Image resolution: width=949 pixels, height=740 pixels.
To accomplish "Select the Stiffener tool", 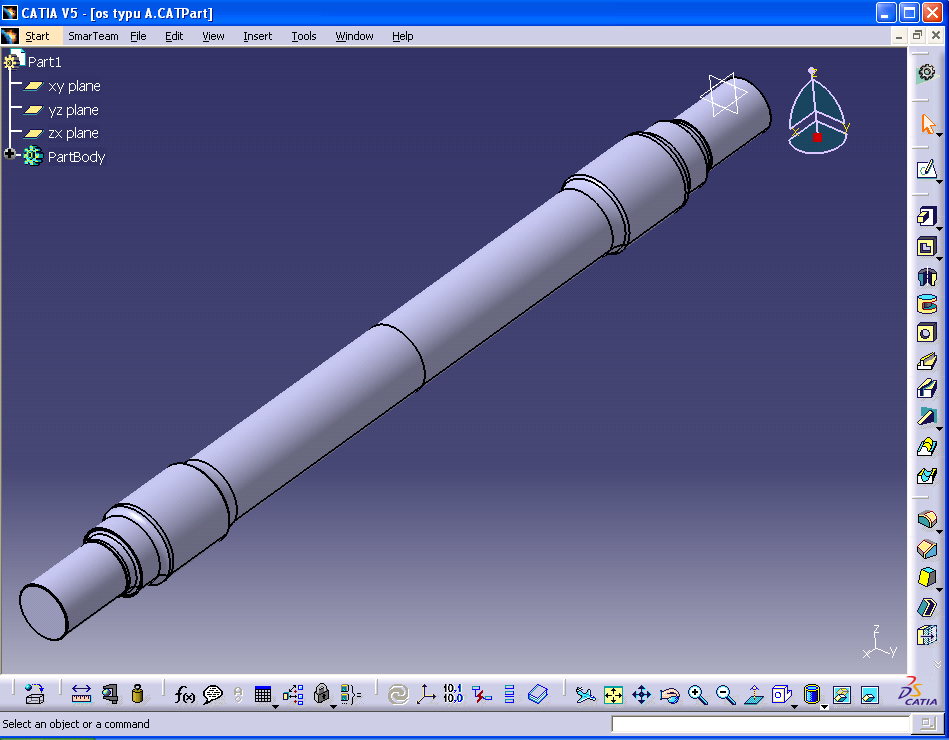I will click(927, 416).
